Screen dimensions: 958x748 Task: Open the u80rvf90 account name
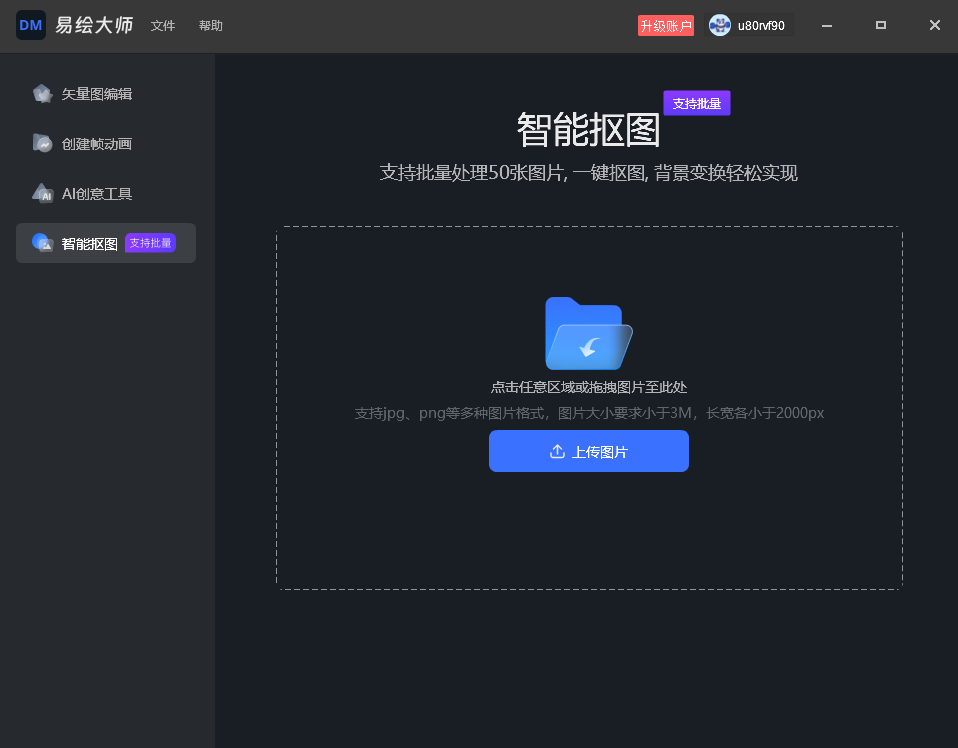pos(761,26)
